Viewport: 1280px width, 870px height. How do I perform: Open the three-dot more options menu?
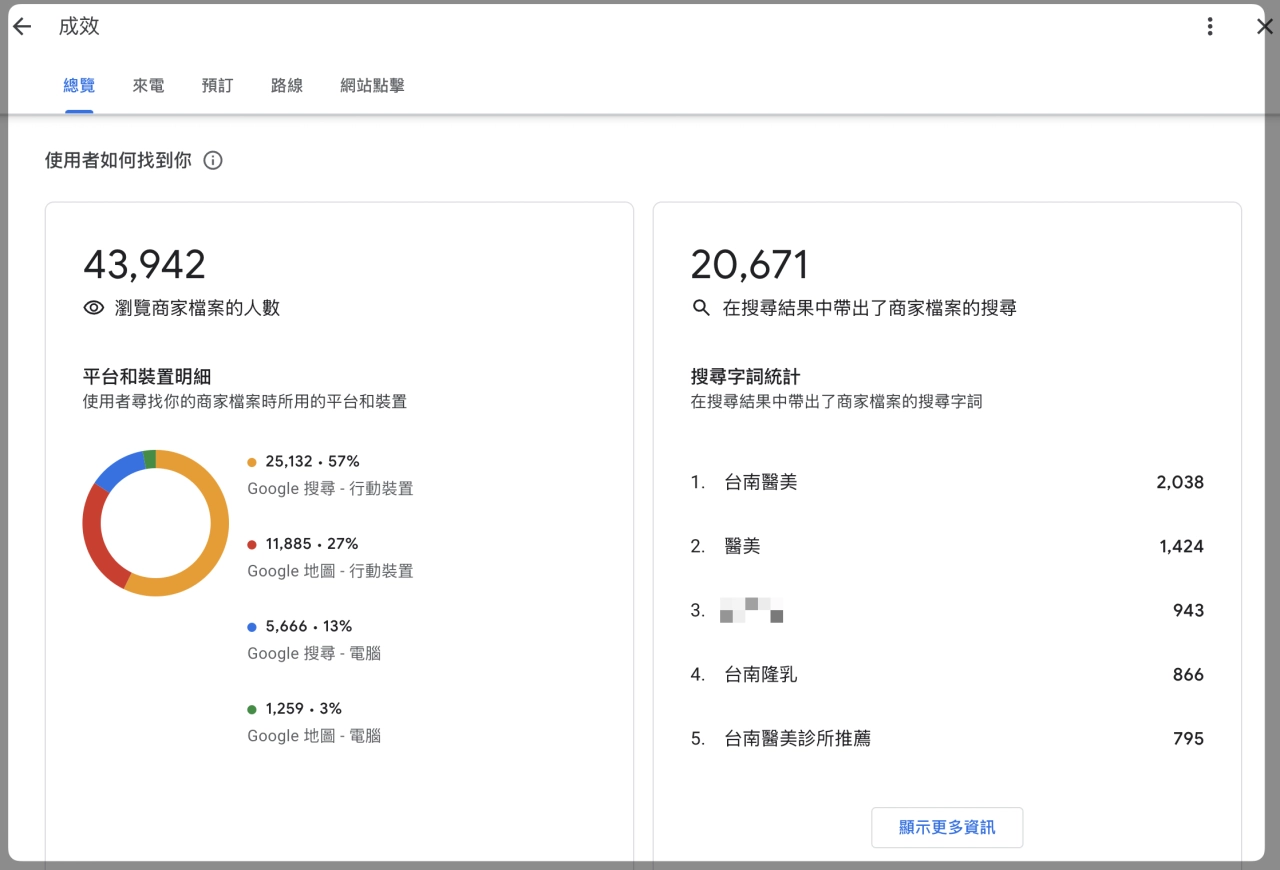[1210, 27]
